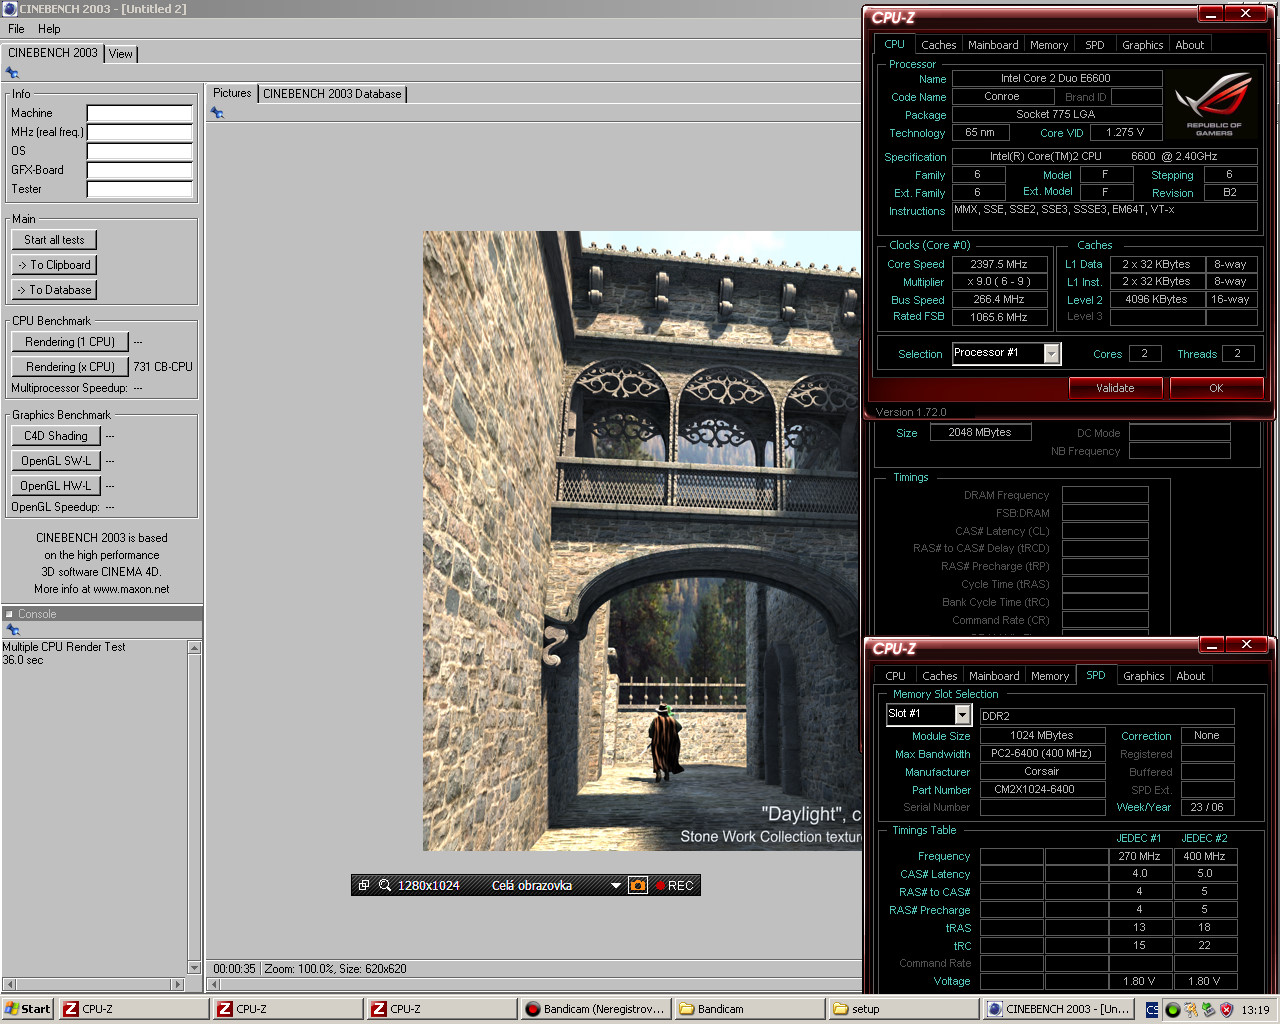Click Bandicam 1280x1024 resolution text

429,885
